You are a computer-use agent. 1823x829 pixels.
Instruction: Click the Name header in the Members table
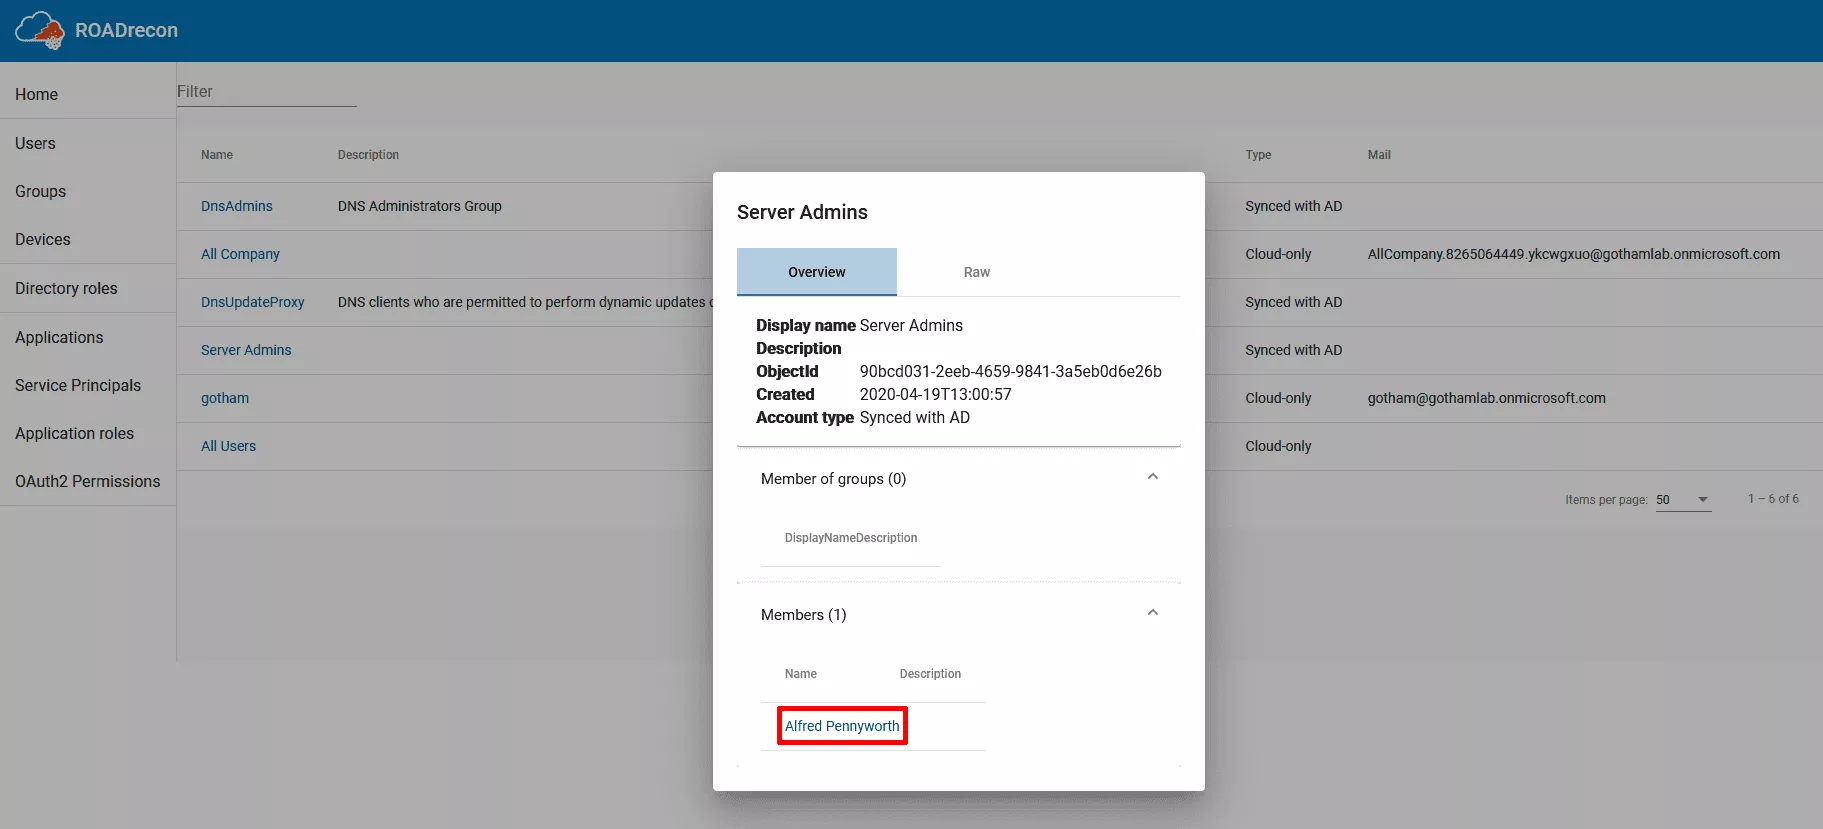801,674
